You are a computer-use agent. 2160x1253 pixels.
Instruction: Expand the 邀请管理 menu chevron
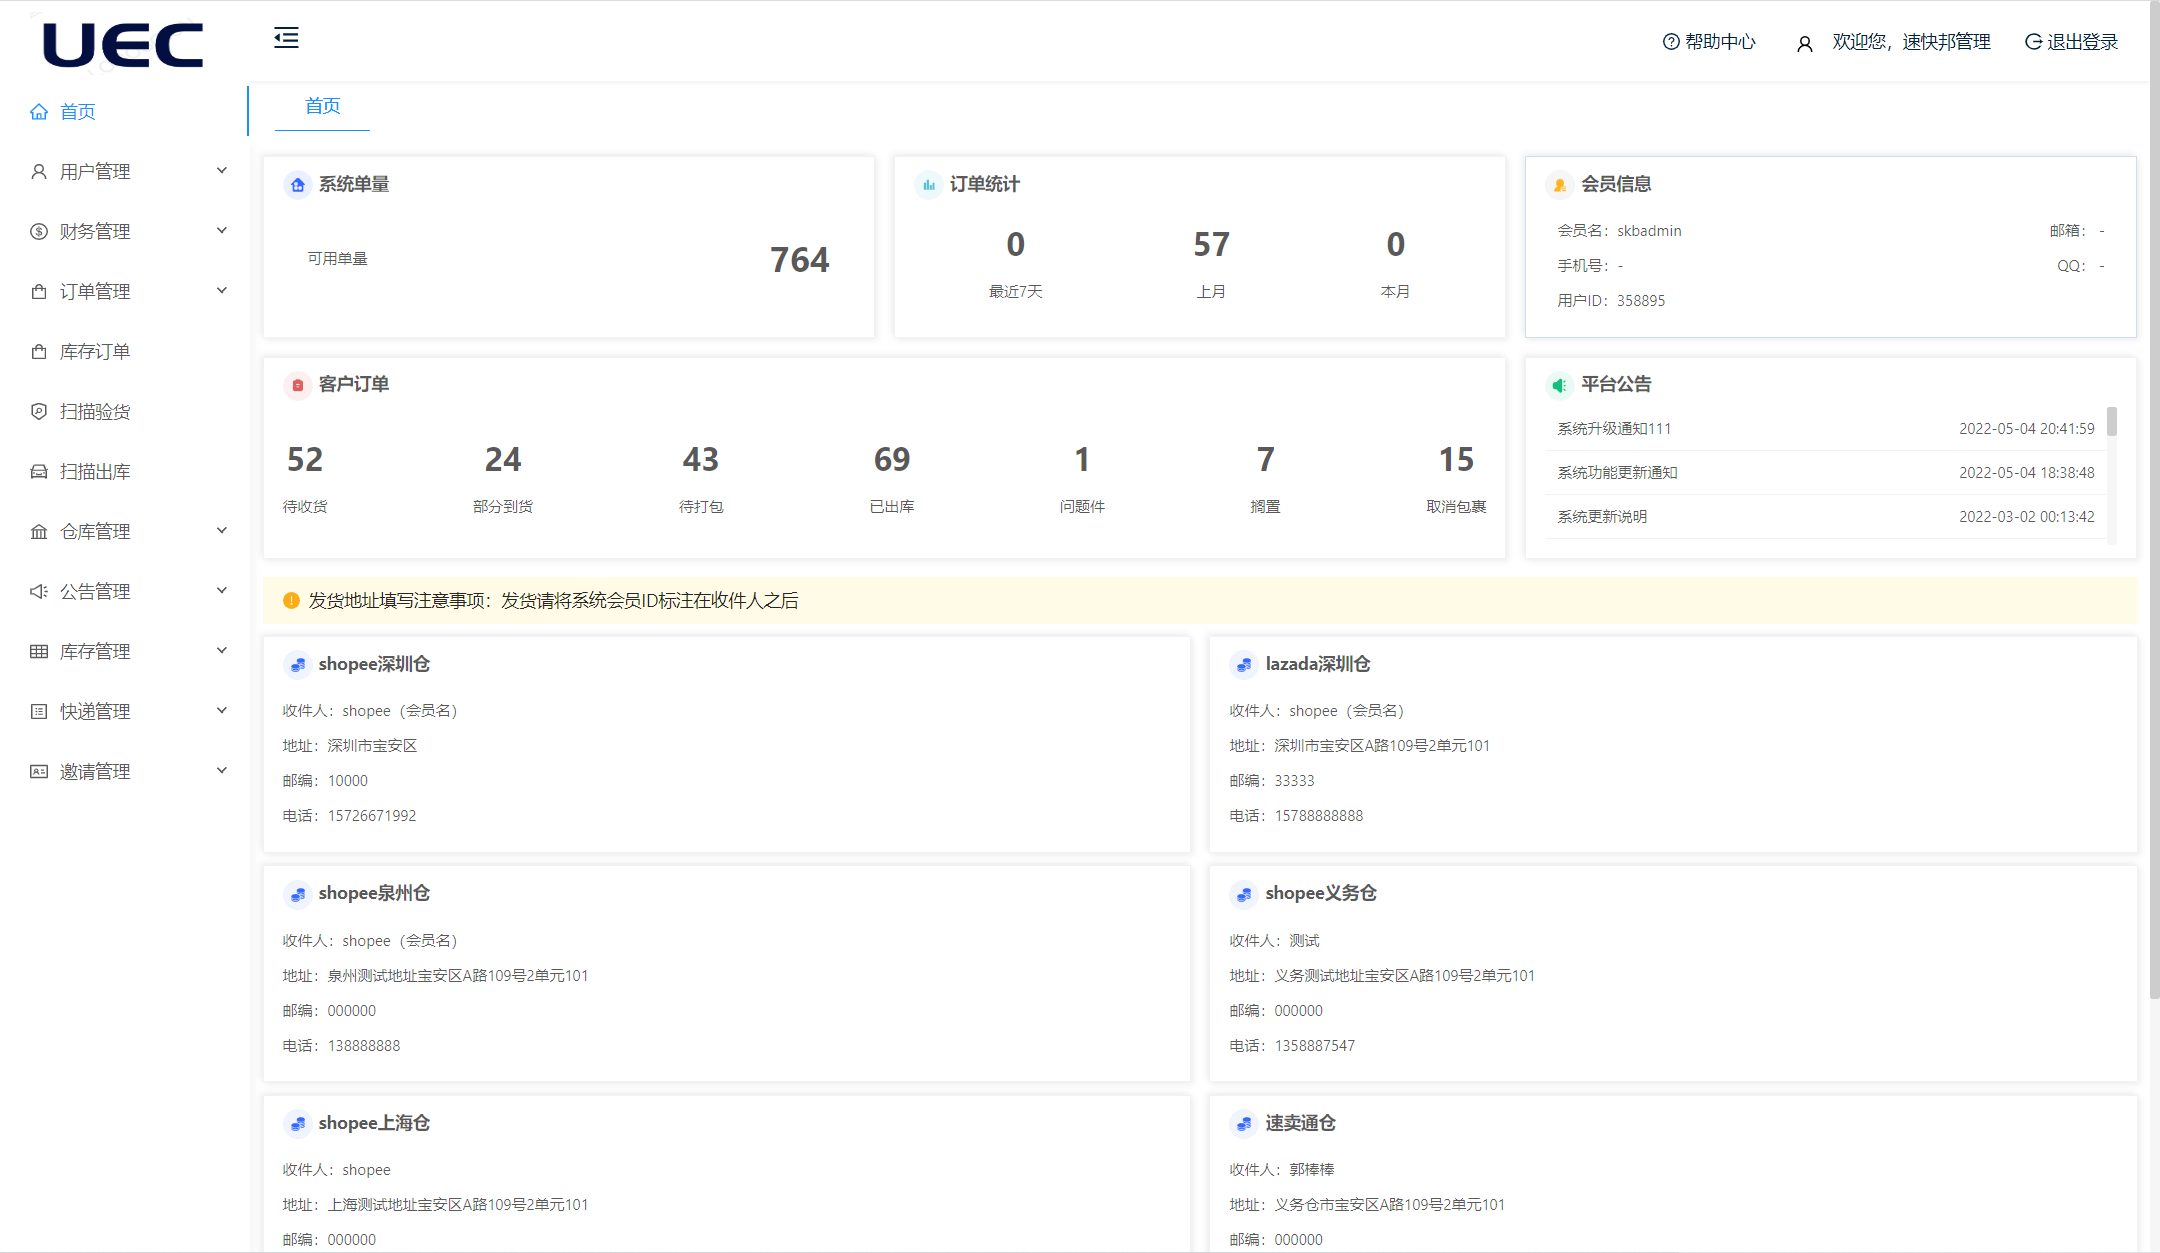[x=222, y=771]
